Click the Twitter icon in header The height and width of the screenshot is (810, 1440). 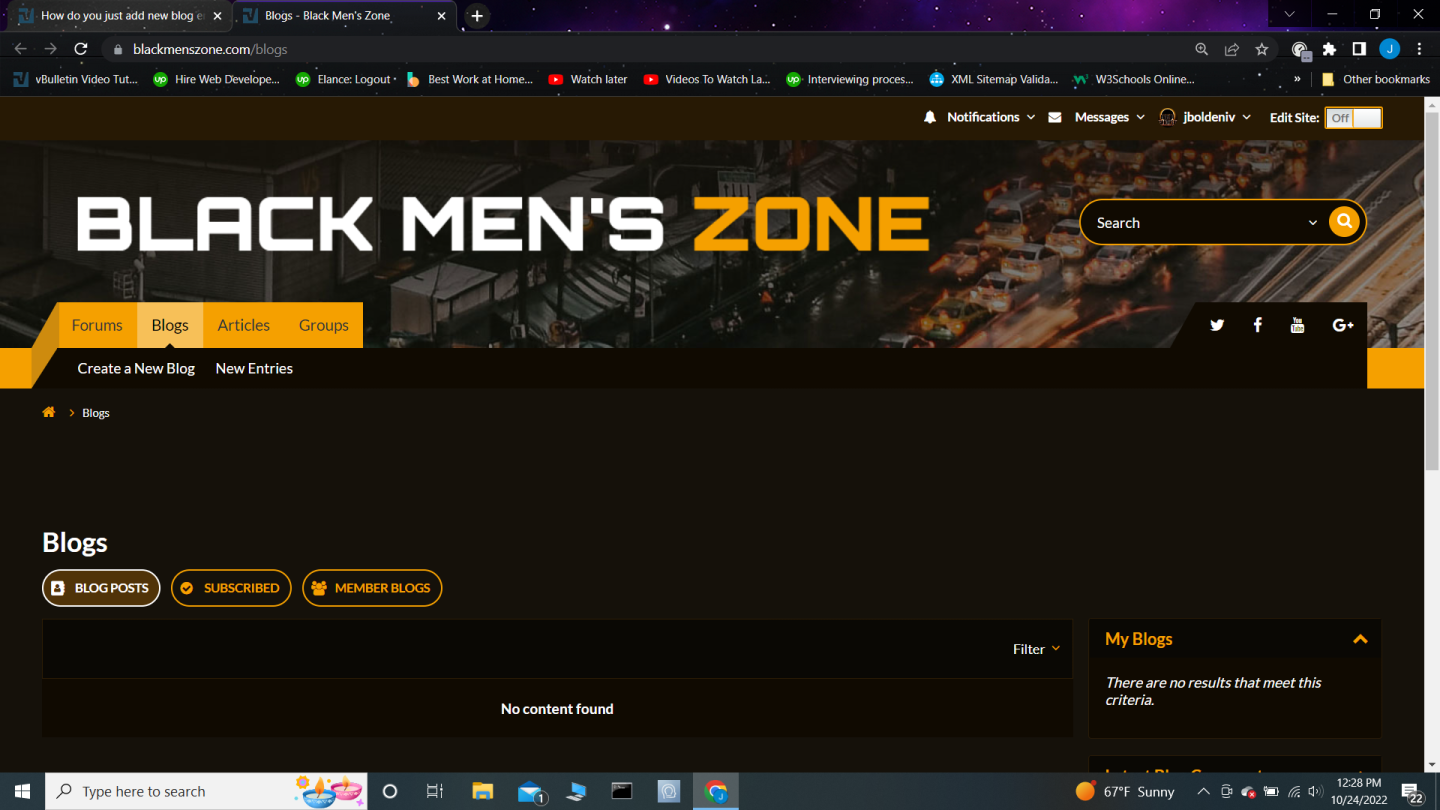click(1217, 325)
